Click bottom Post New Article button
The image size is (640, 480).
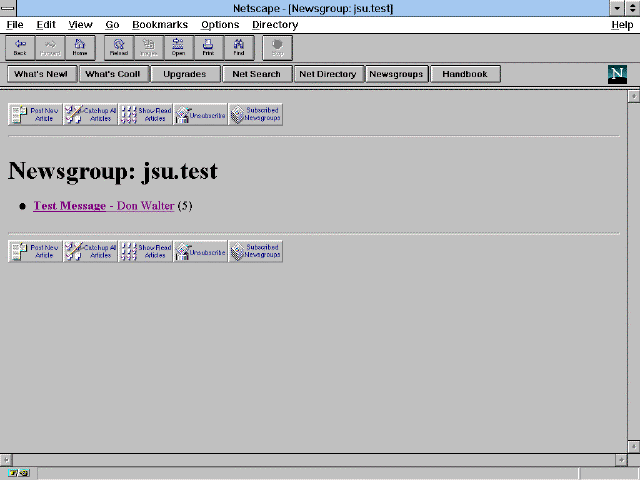(x=35, y=251)
